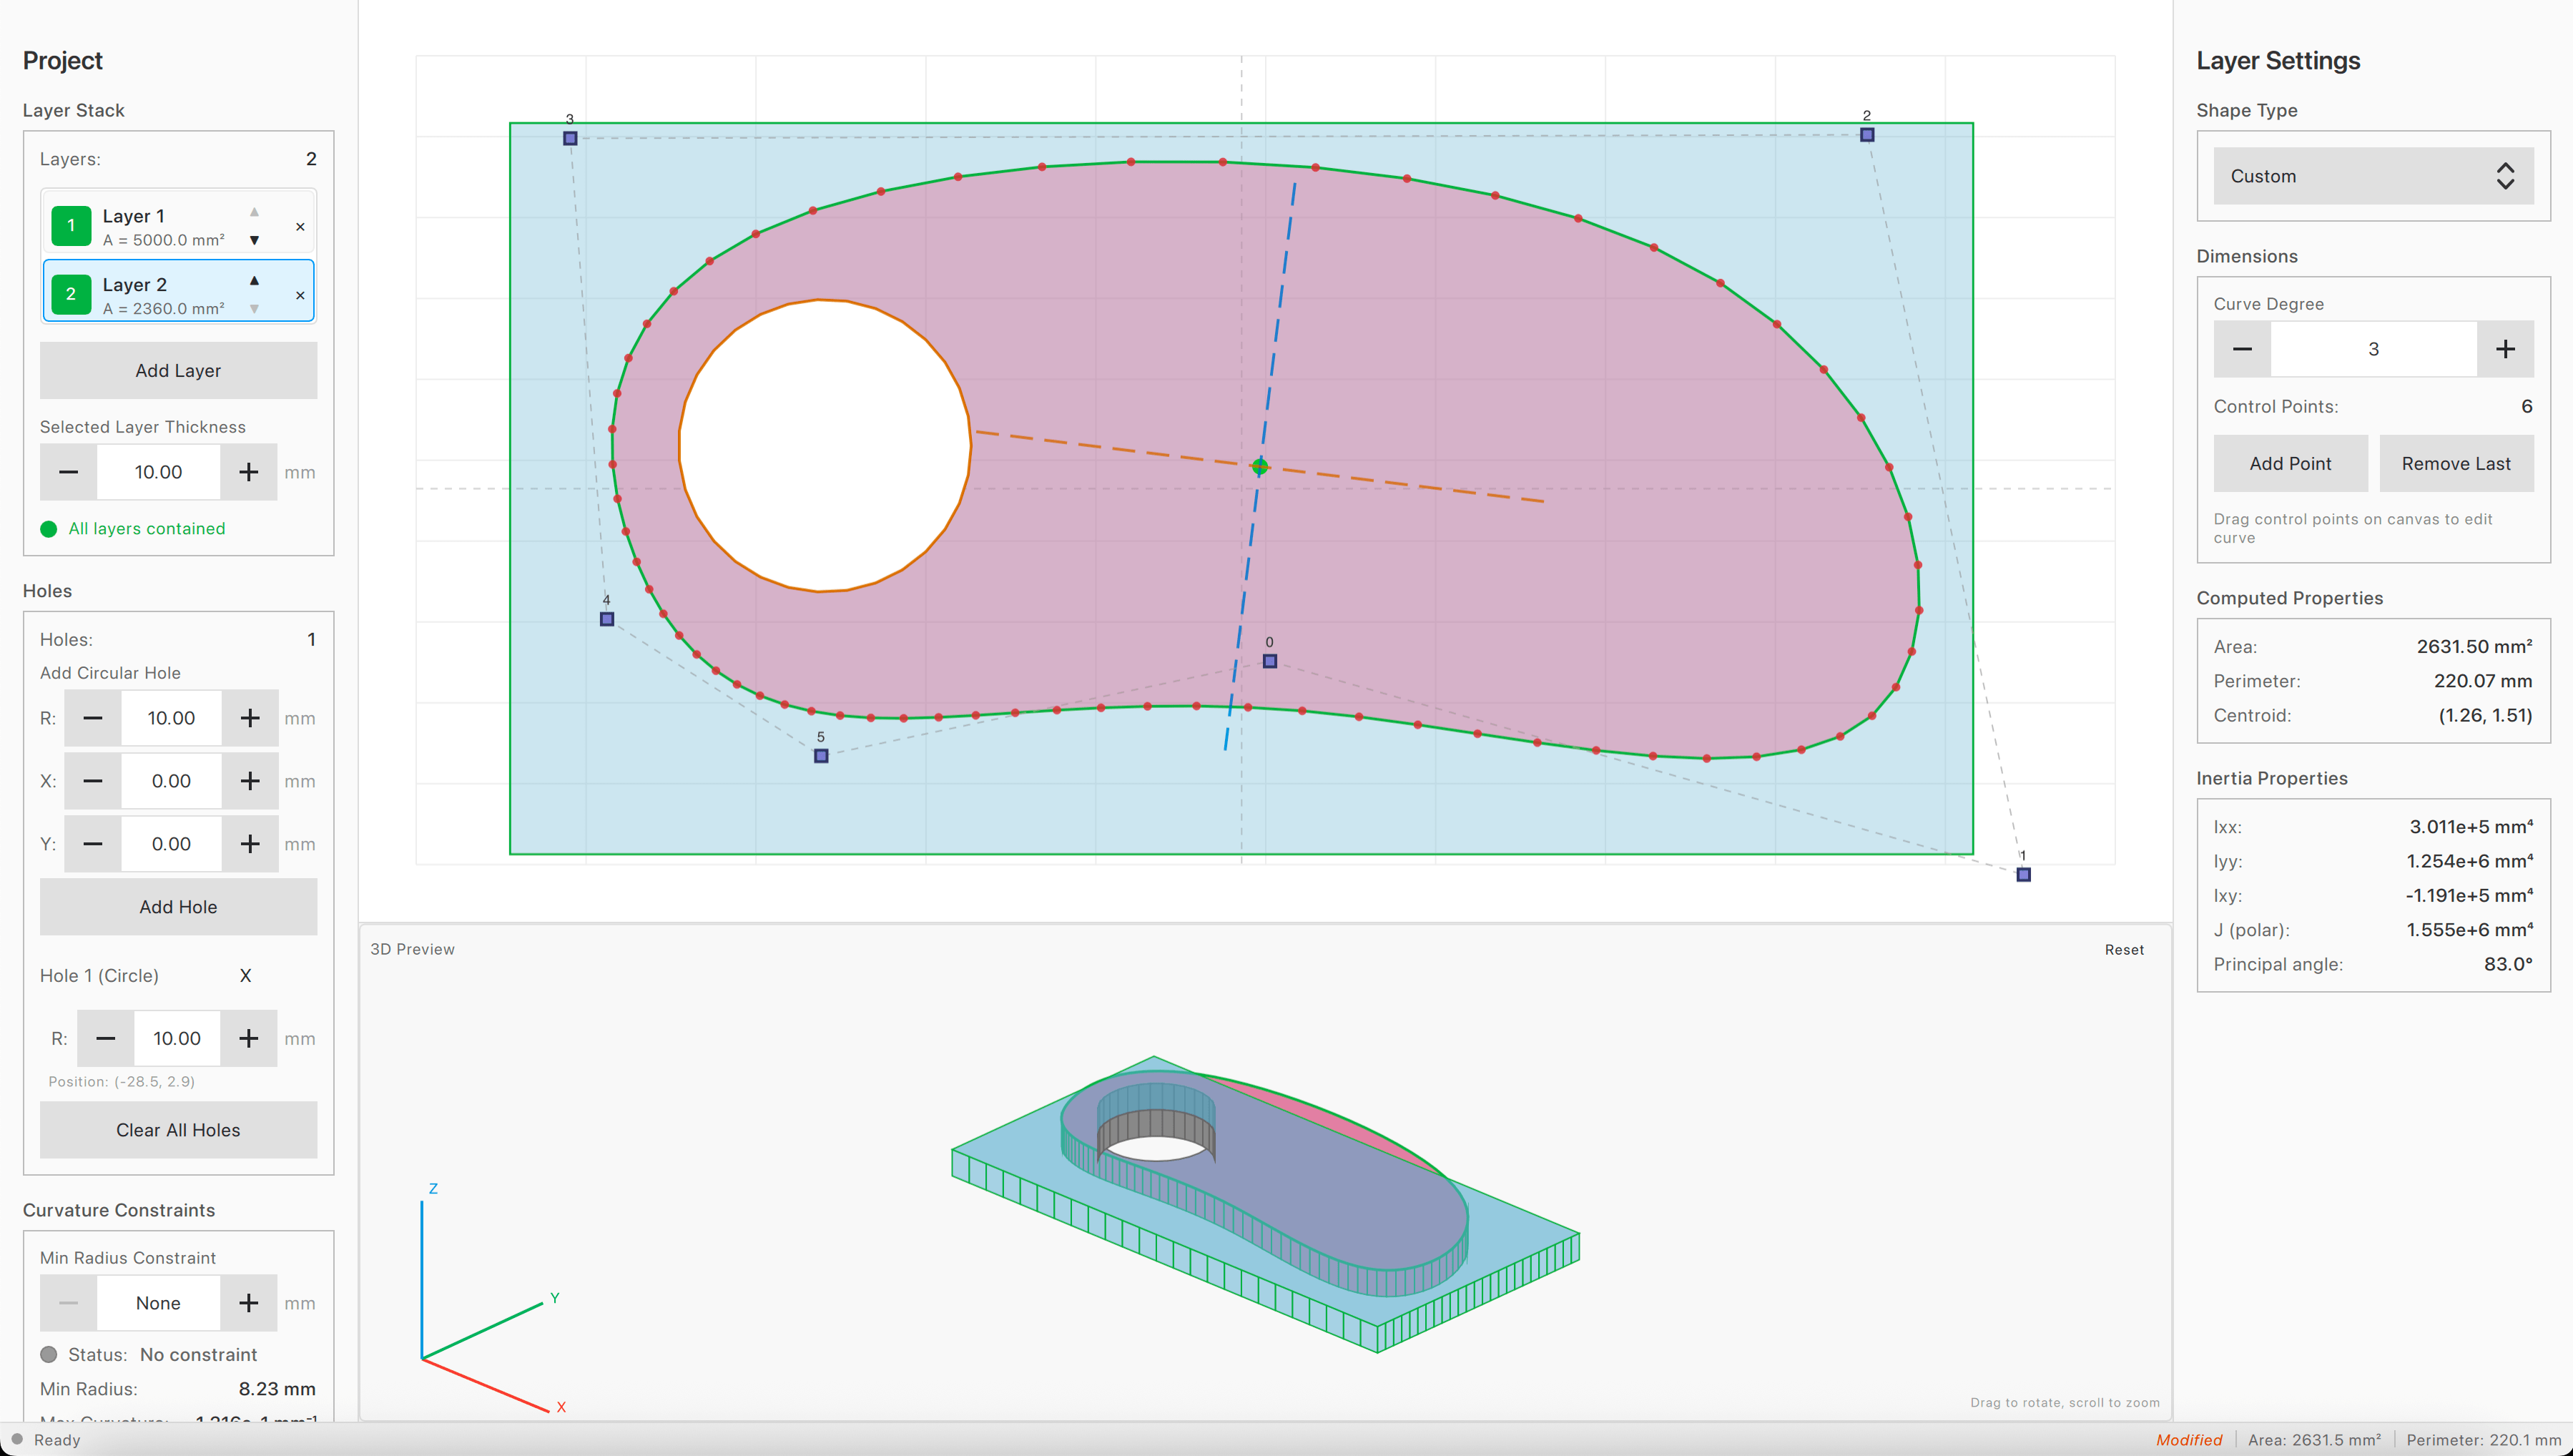
Task: Increase selected layer thickness with plus
Action: pos(249,472)
